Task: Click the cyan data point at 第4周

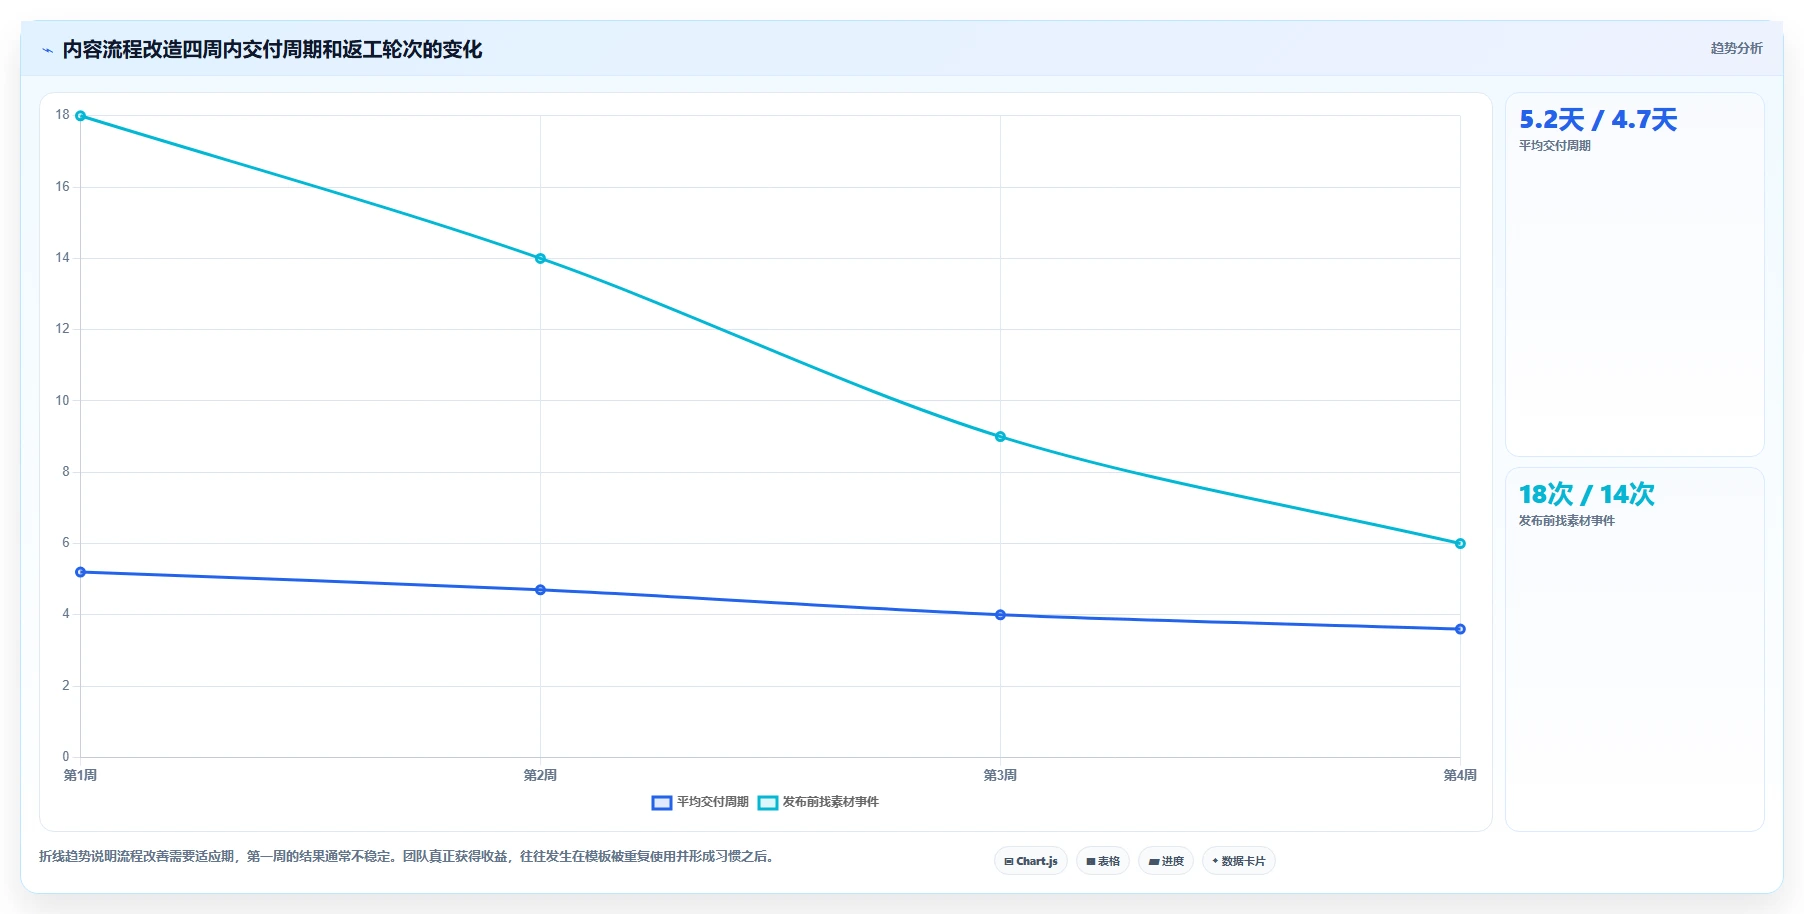Action: 1460,544
